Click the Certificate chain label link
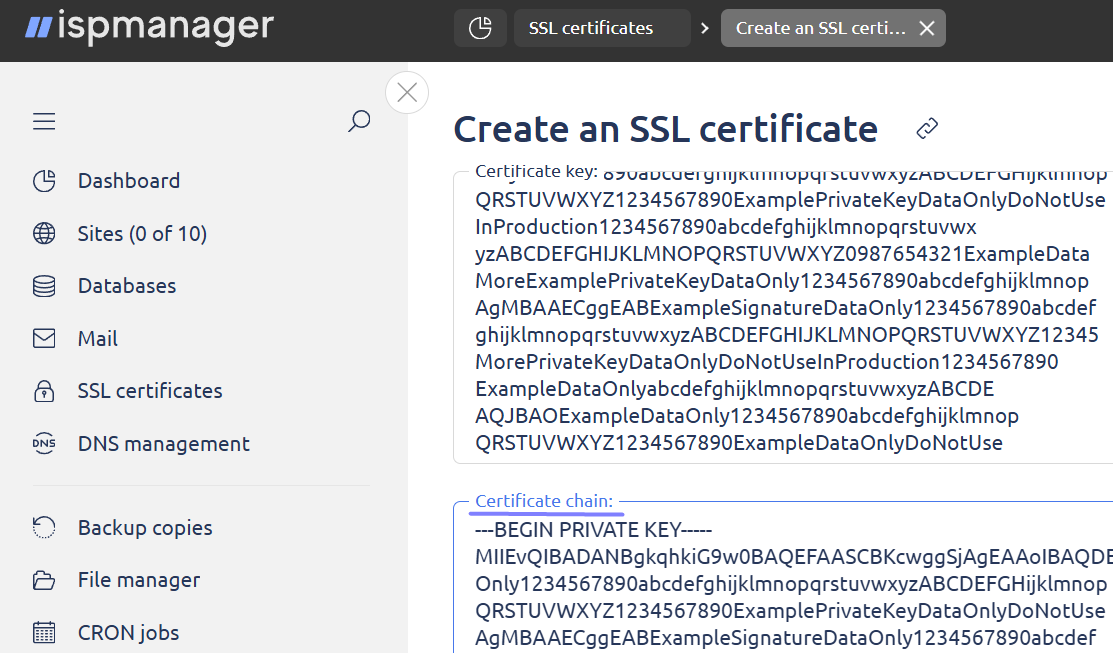 tap(544, 501)
